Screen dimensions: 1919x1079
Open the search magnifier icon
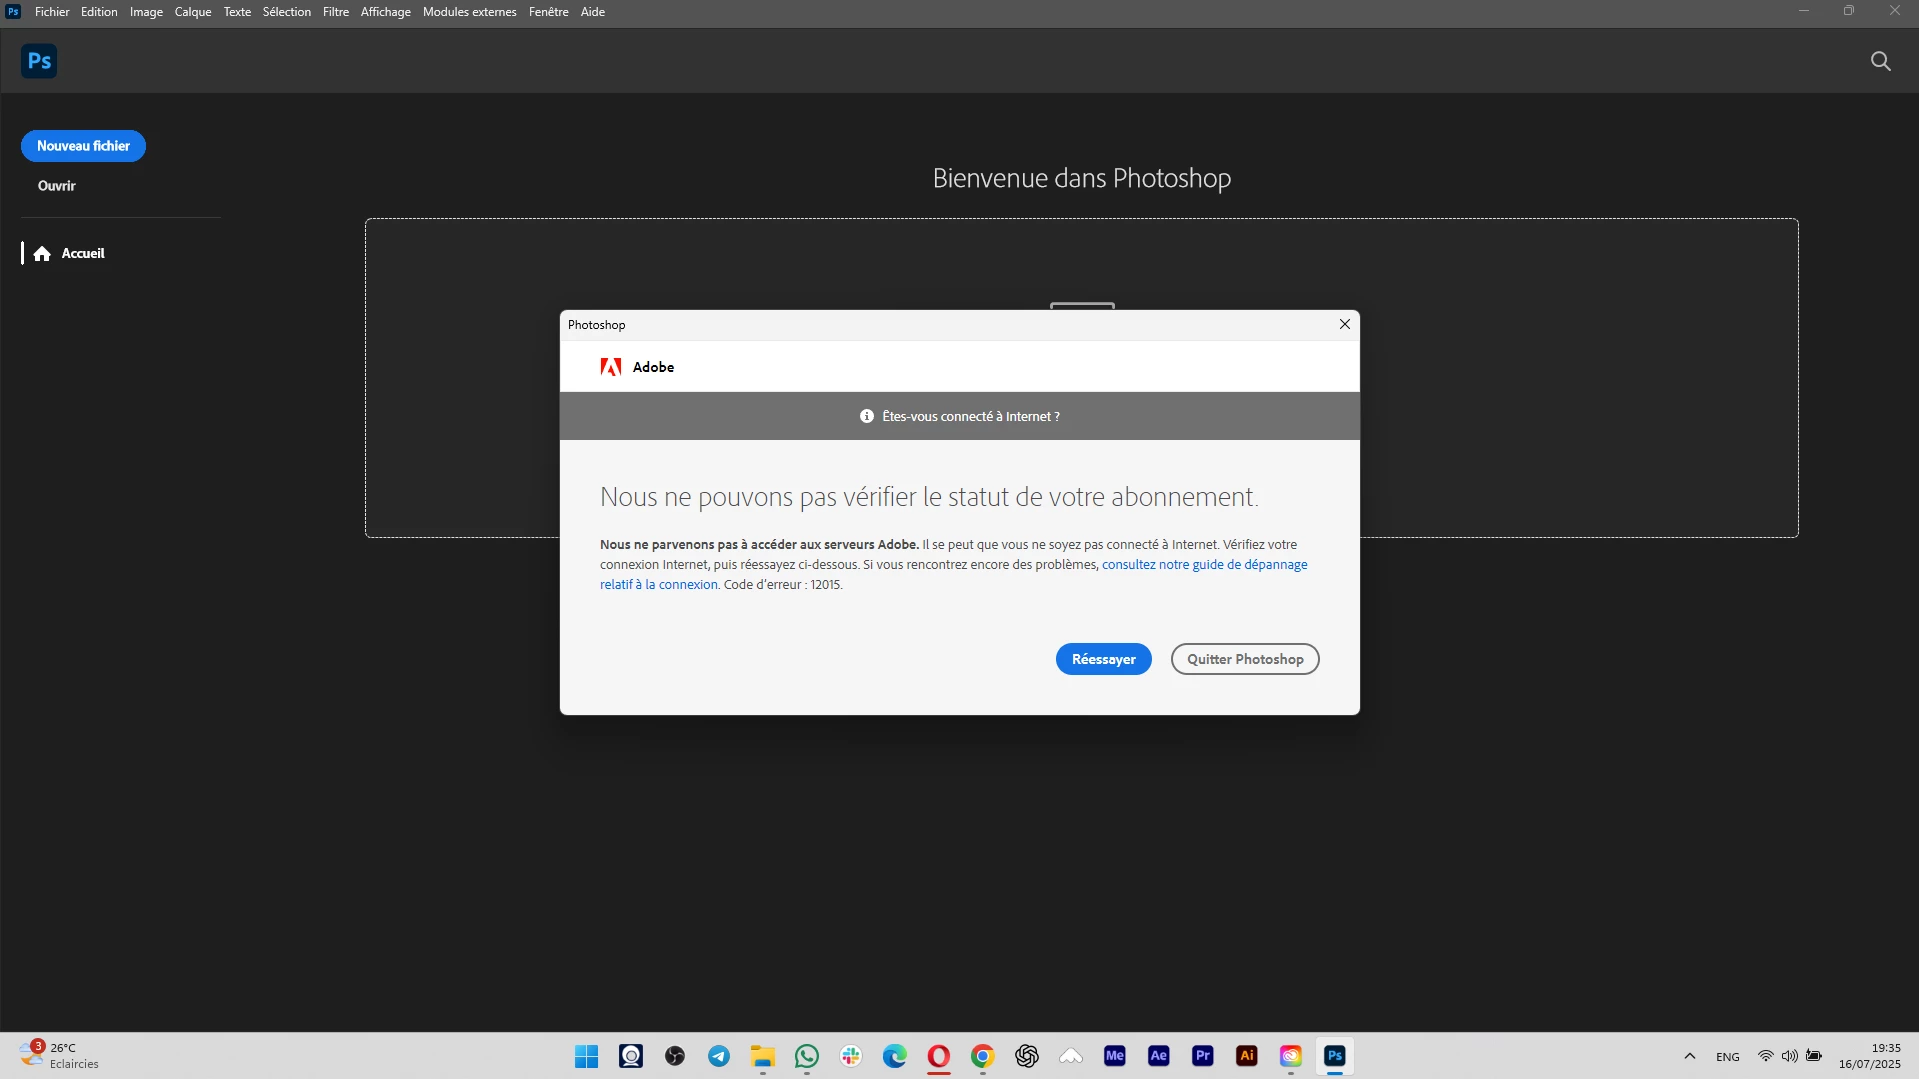pyautogui.click(x=1880, y=61)
